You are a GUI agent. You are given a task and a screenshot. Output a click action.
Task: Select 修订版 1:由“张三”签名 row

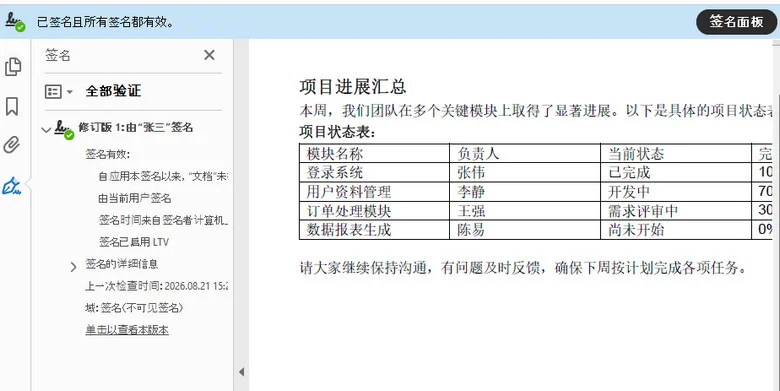[136, 127]
